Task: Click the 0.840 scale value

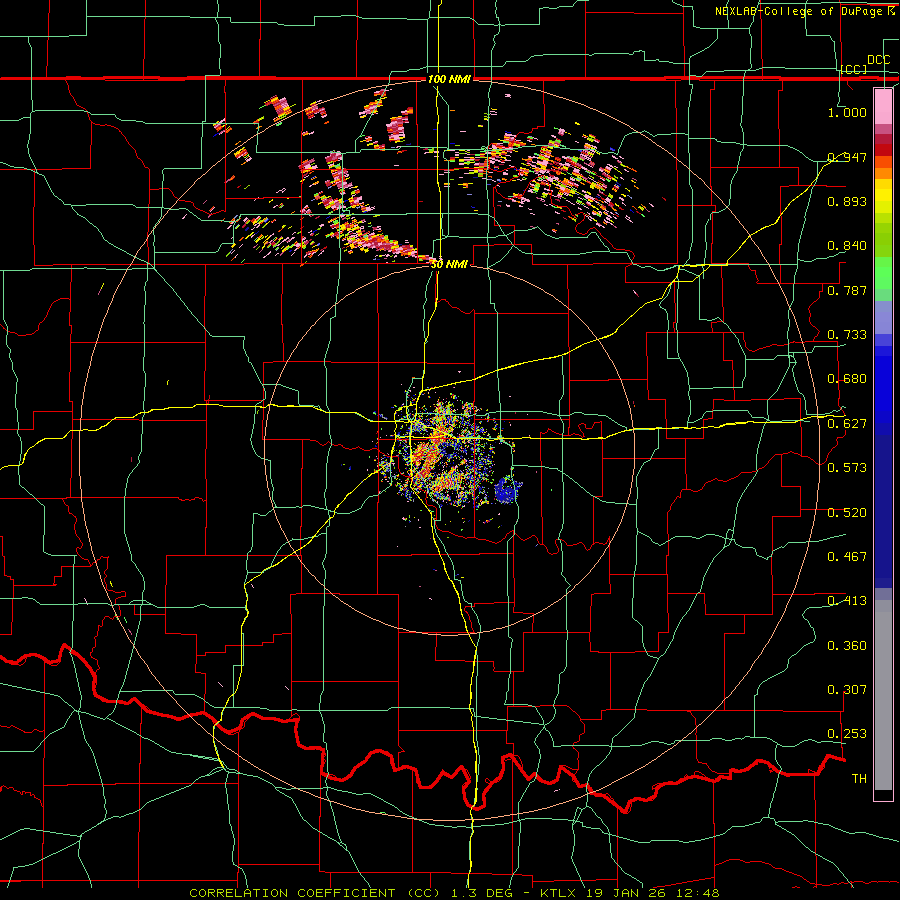Action: tap(847, 246)
